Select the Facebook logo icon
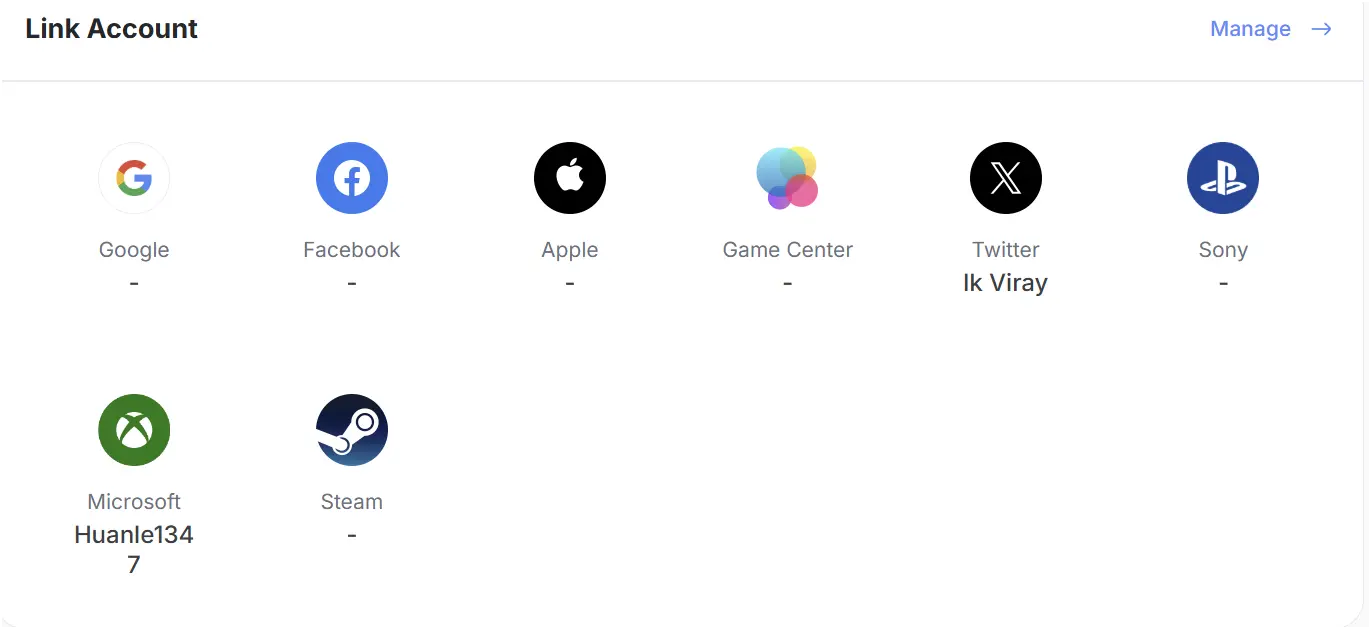The width and height of the screenshot is (1371, 629). [352, 178]
